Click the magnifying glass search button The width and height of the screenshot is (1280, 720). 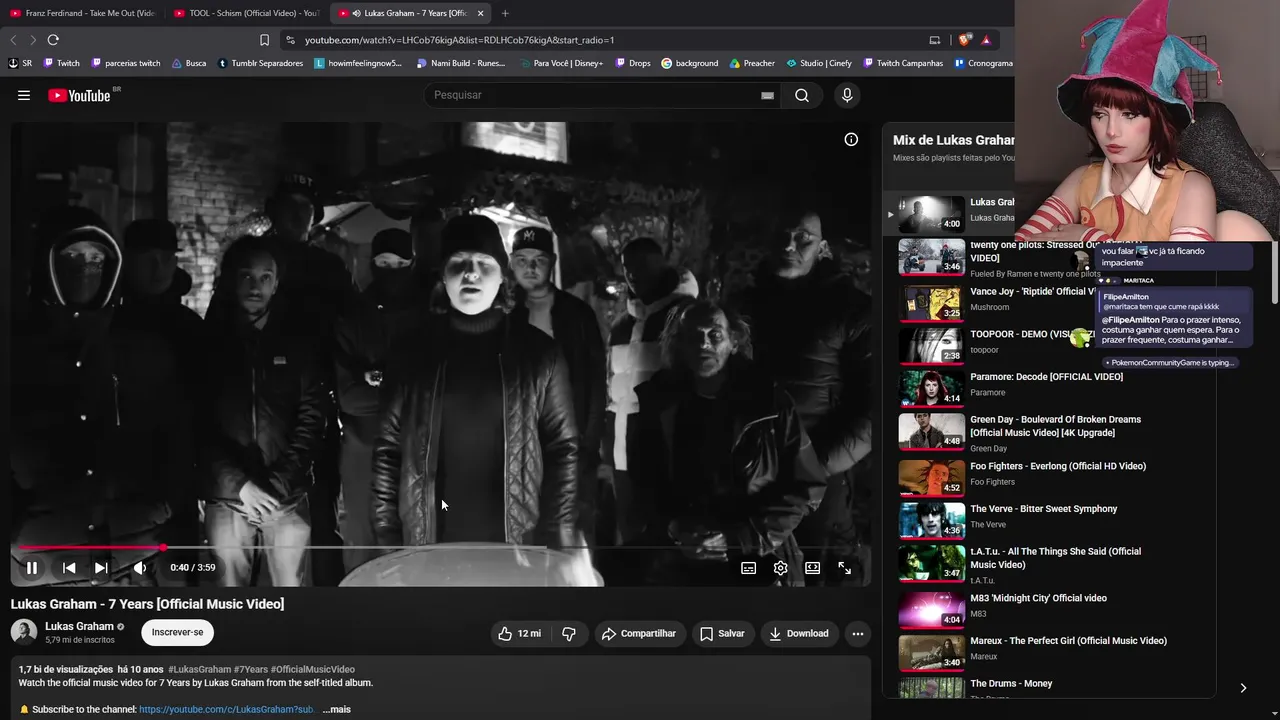point(802,95)
